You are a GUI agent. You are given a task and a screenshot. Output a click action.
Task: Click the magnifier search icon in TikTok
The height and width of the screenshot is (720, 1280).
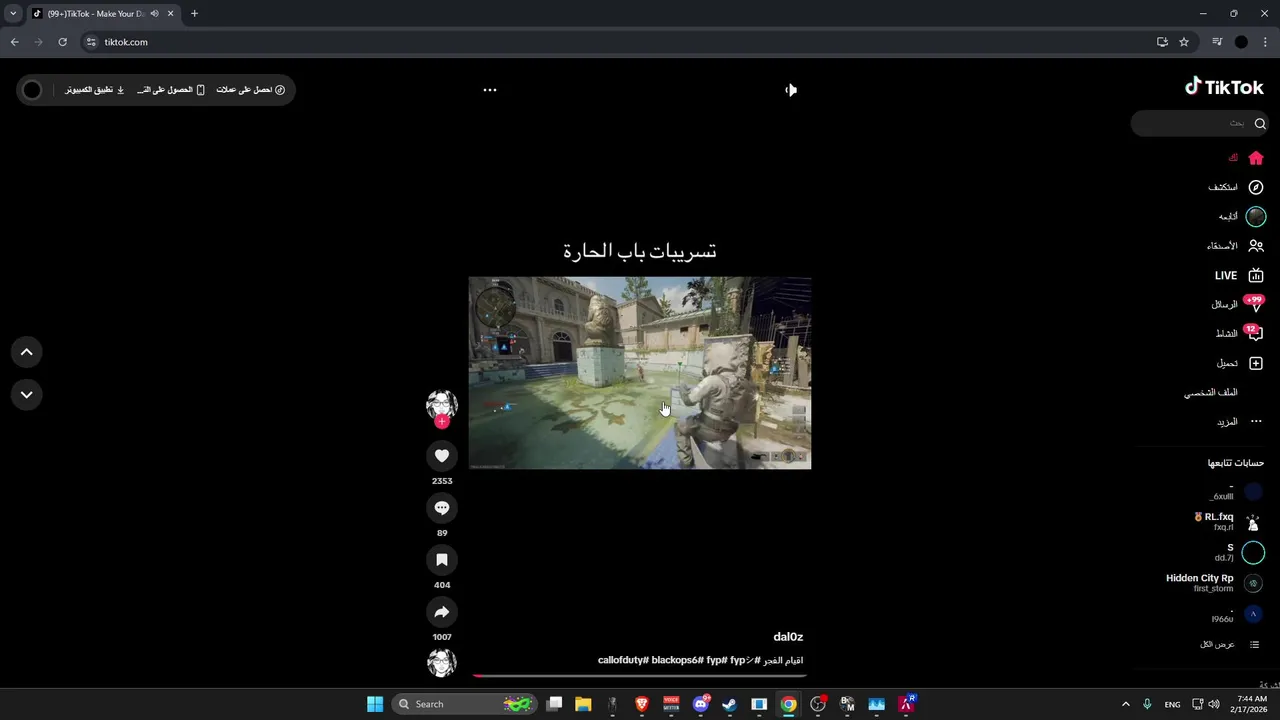1260,123
